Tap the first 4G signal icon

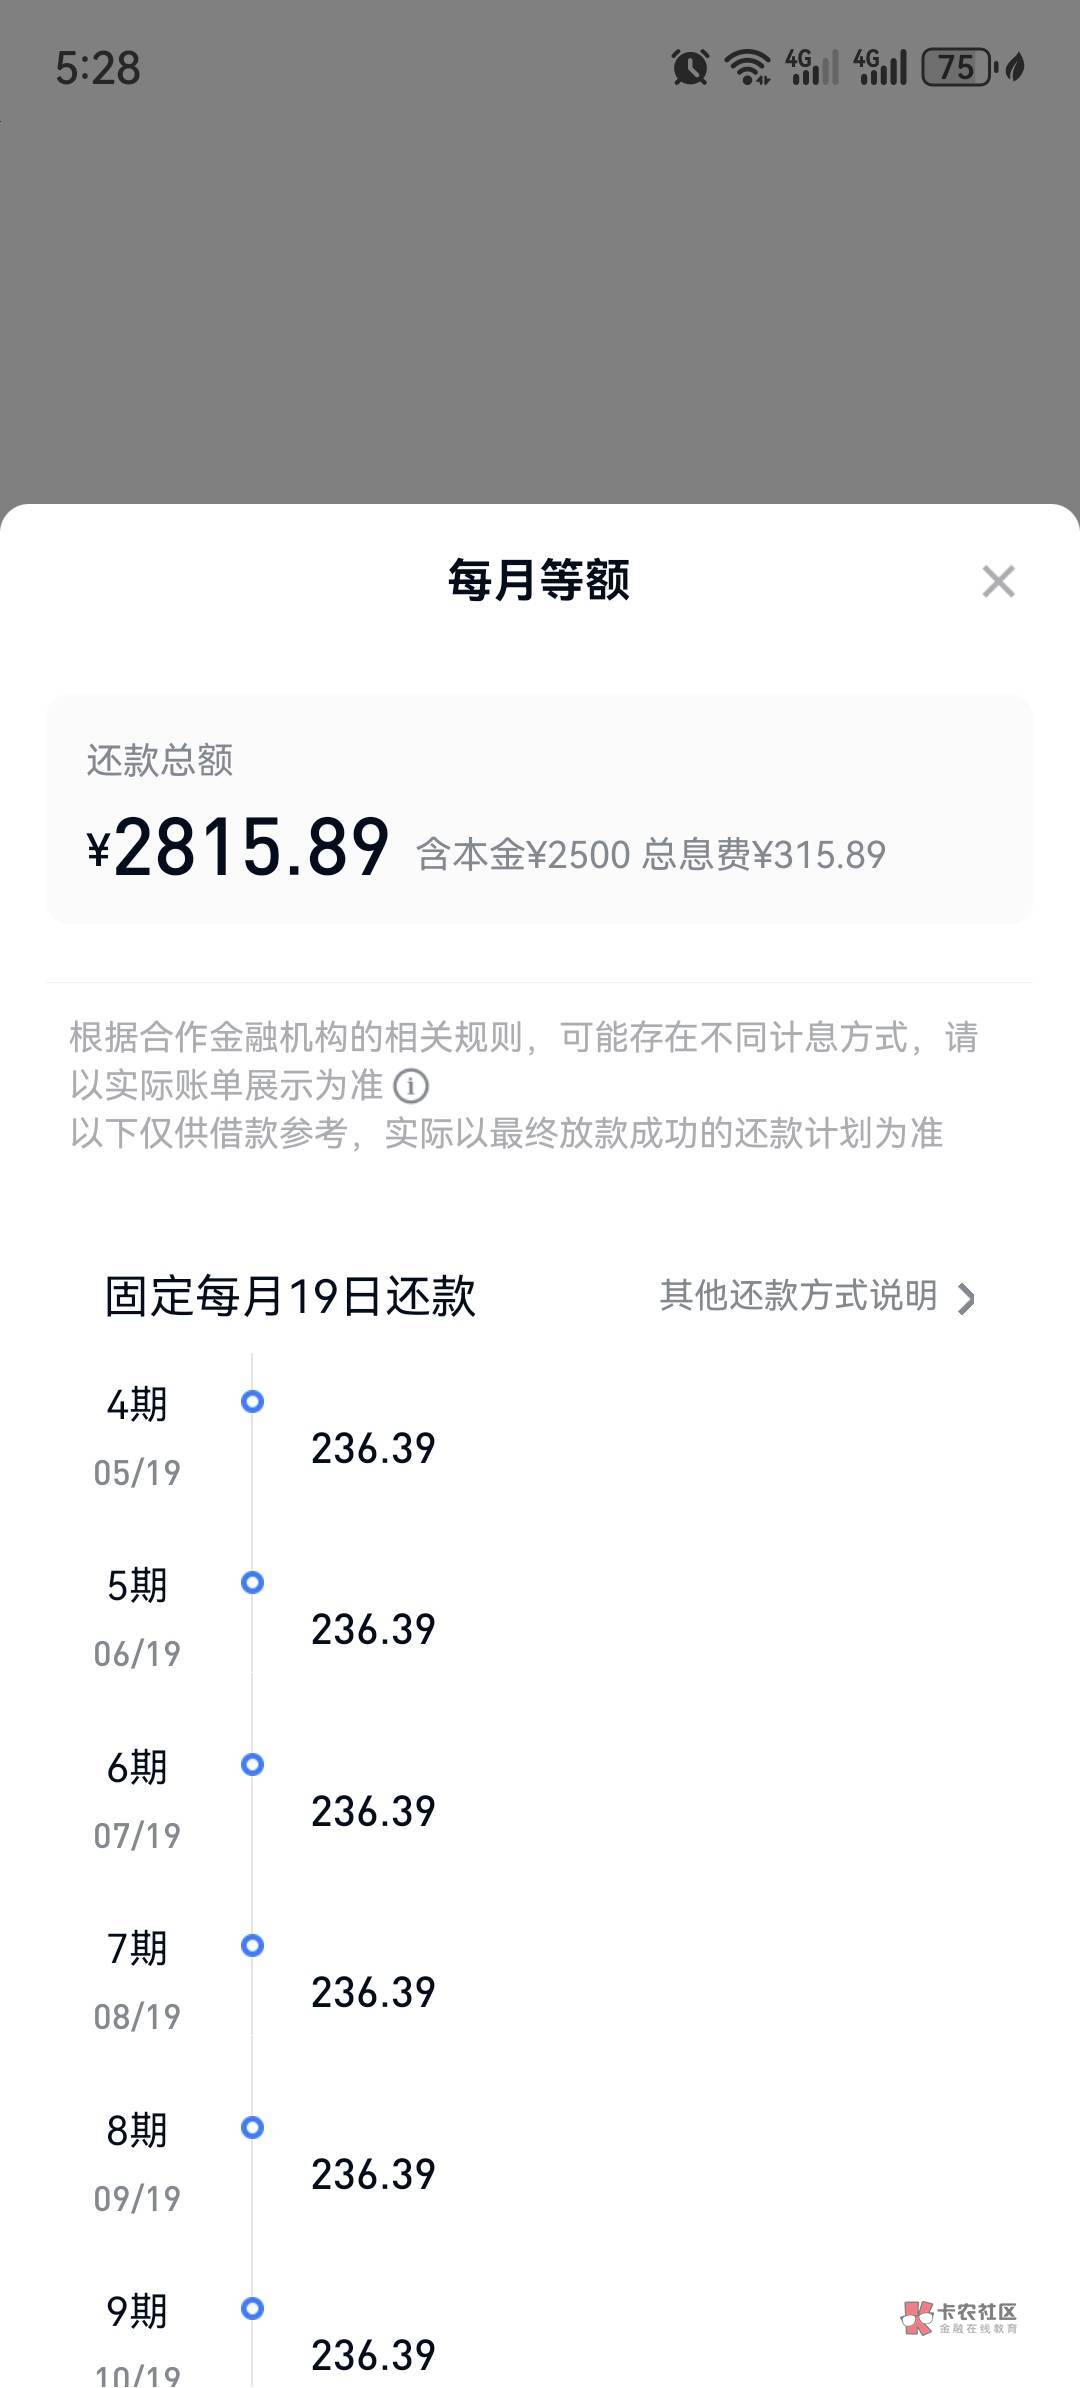(811, 68)
